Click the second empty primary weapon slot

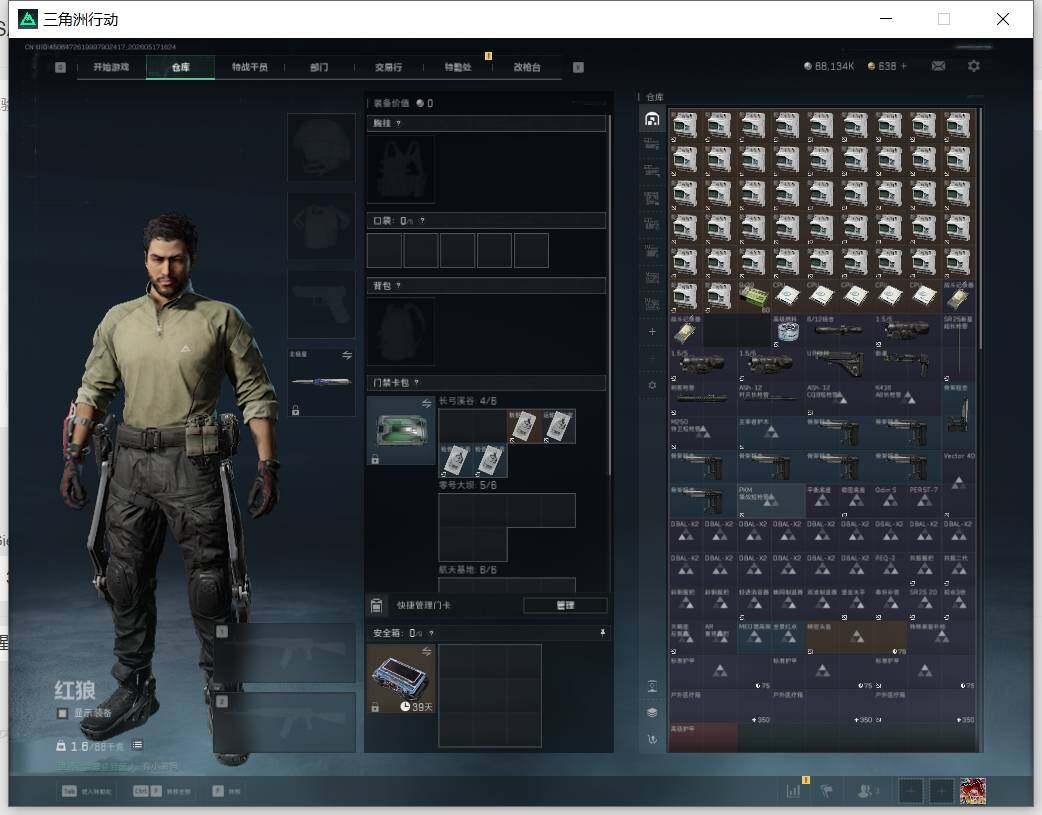284,723
